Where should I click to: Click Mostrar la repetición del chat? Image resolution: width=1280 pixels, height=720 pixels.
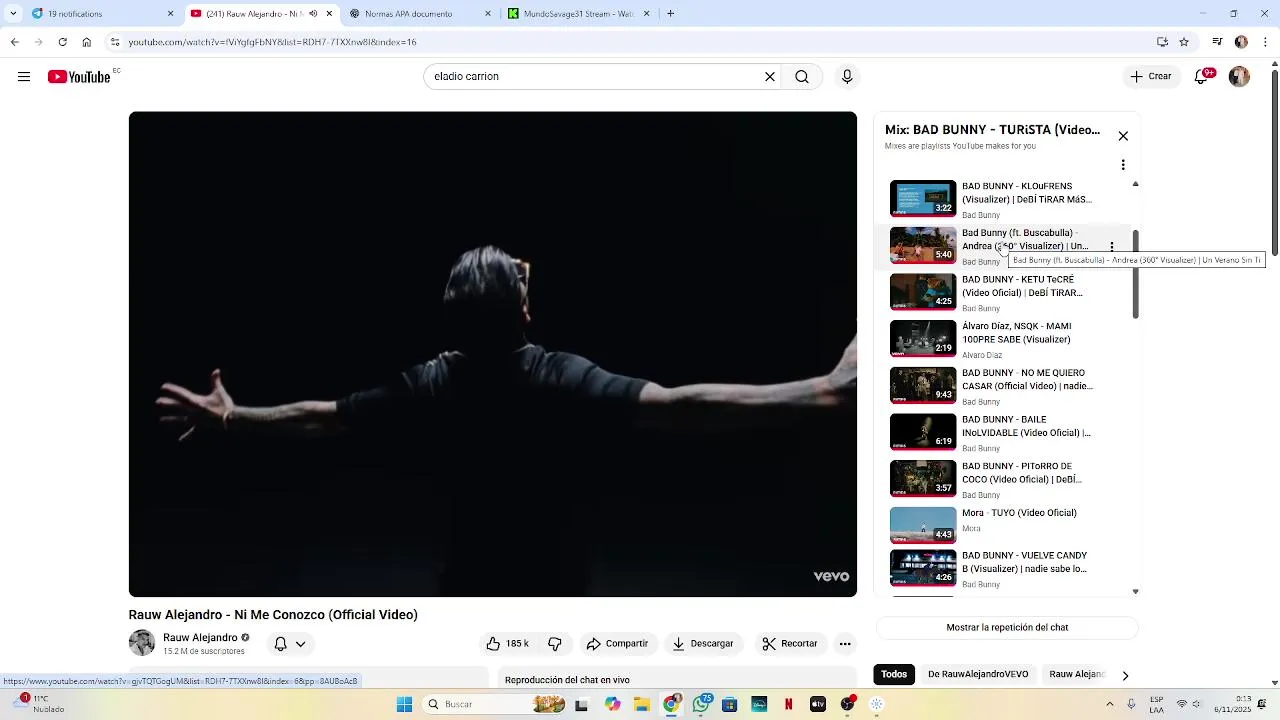coord(1007,628)
